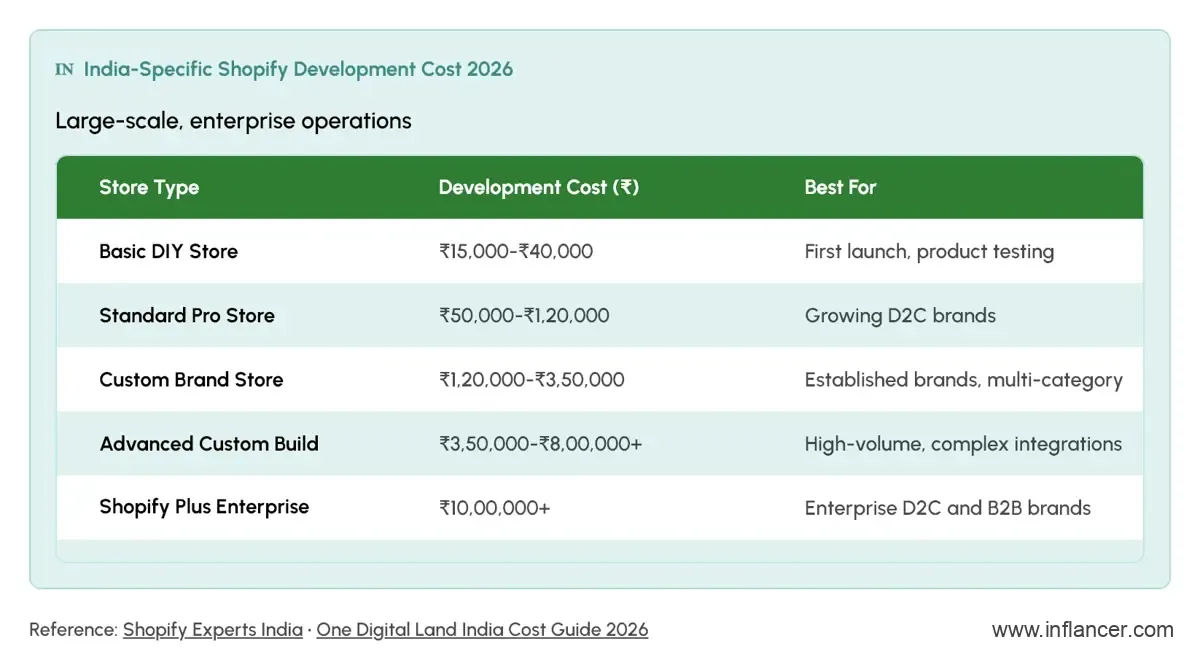Click the ₹1,20,000-₹3,50,000 cost value
The height and width of the screenshot is (665, 1200).
pyautogui.click(x=532, y=379)
